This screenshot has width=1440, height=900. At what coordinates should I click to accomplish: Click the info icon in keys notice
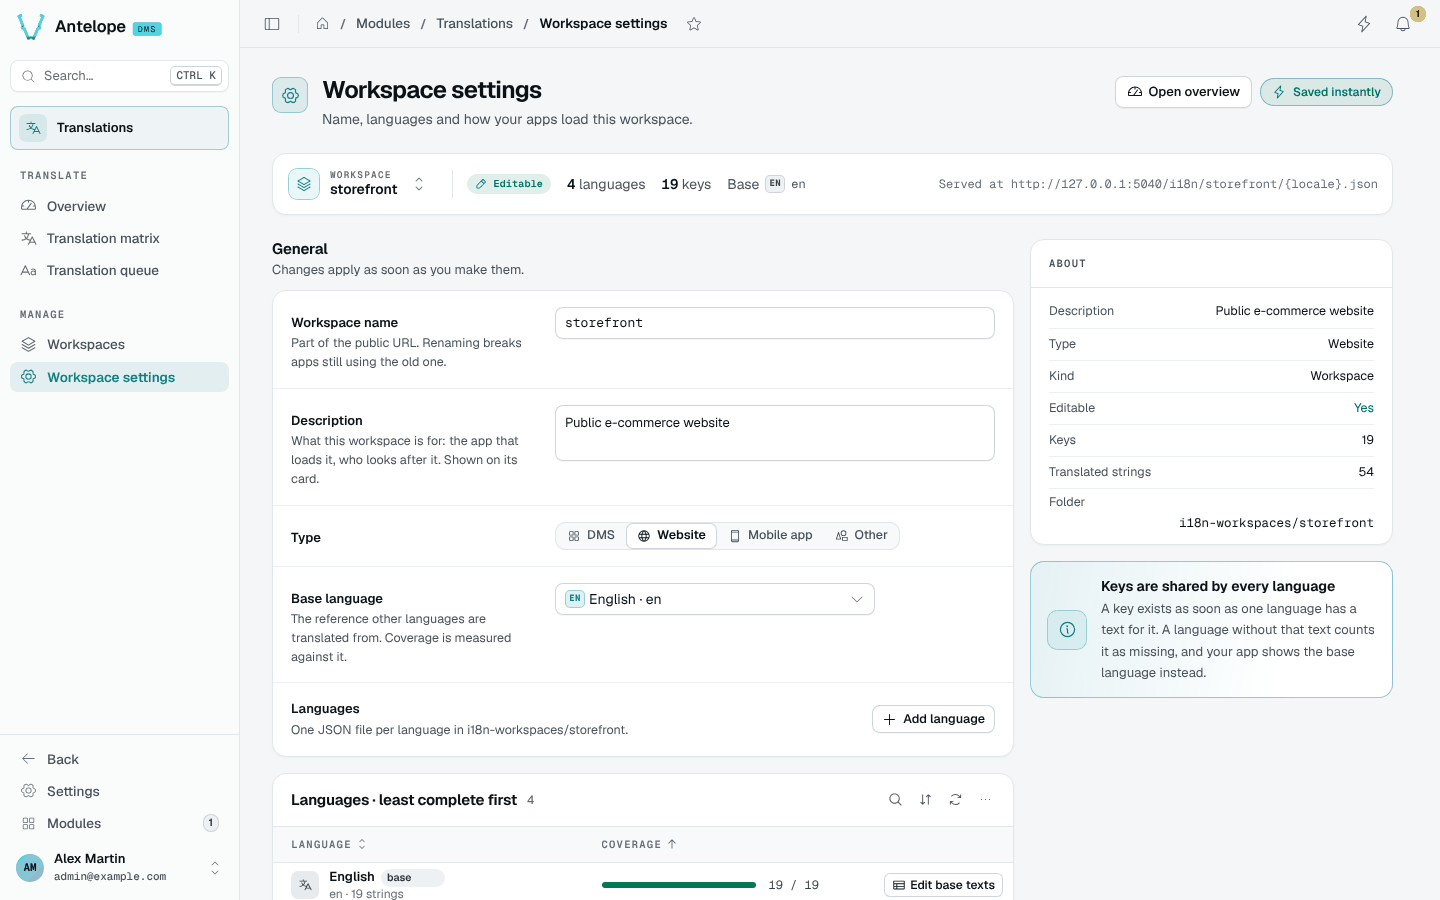point(1067,630)
